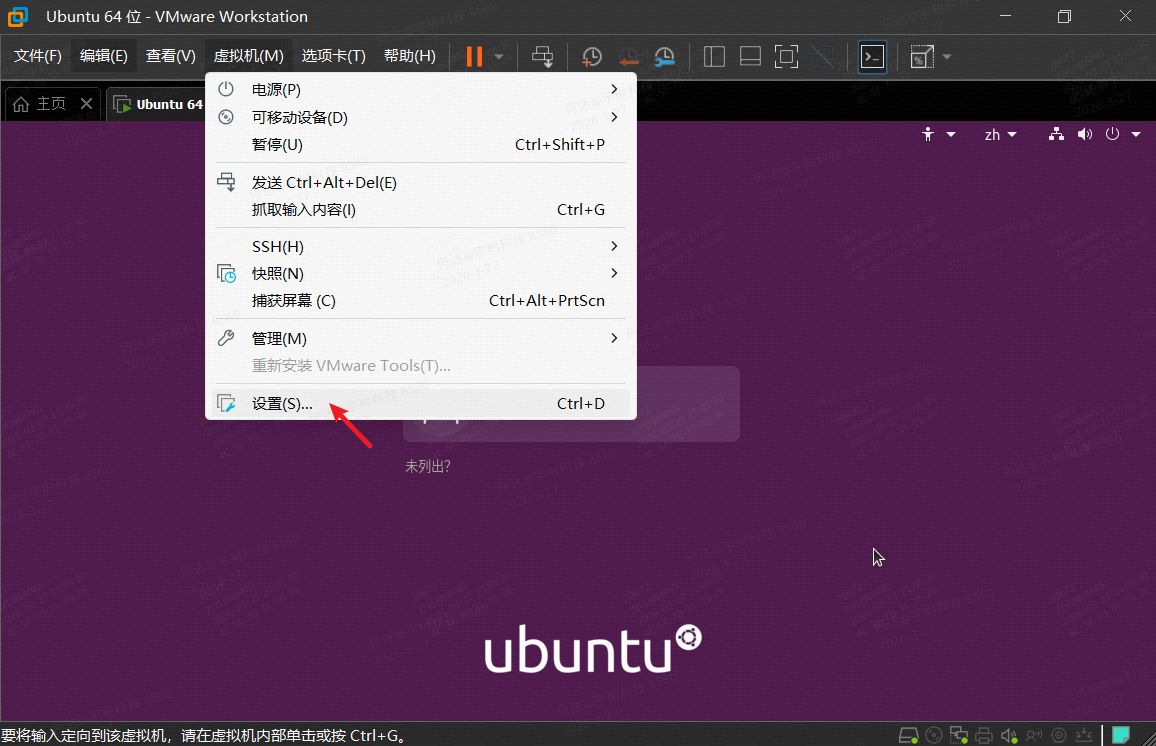Click the stretch guest display icon

point(922,57)
